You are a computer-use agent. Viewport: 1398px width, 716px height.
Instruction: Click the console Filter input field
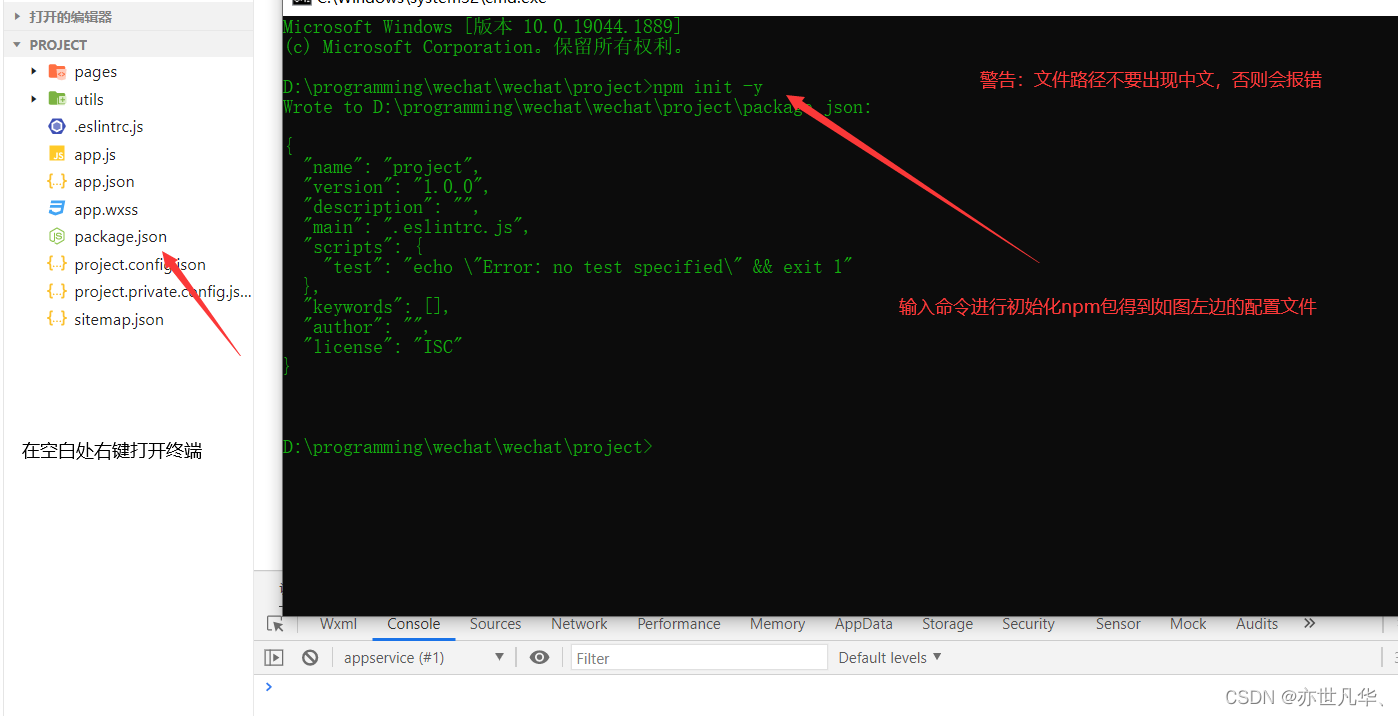pos(698,657)
